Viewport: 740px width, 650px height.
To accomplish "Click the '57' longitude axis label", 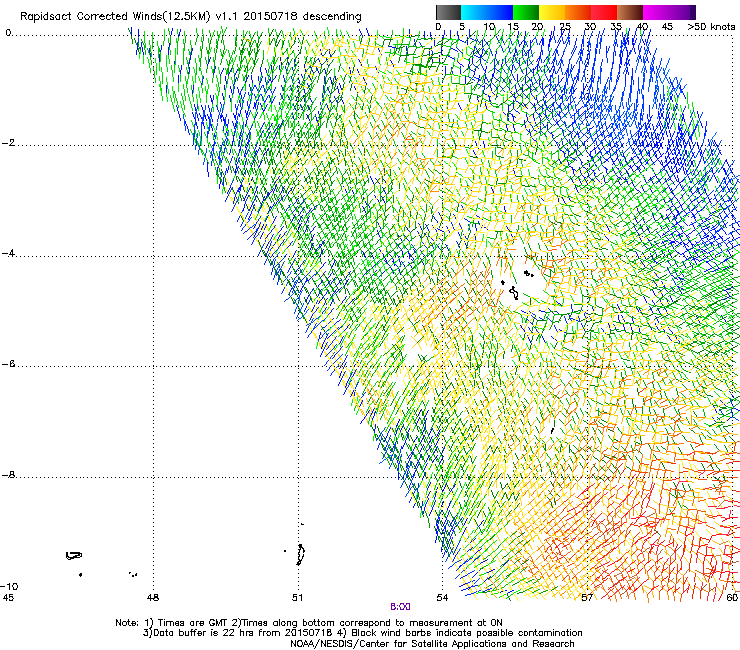I will point(587,598).
